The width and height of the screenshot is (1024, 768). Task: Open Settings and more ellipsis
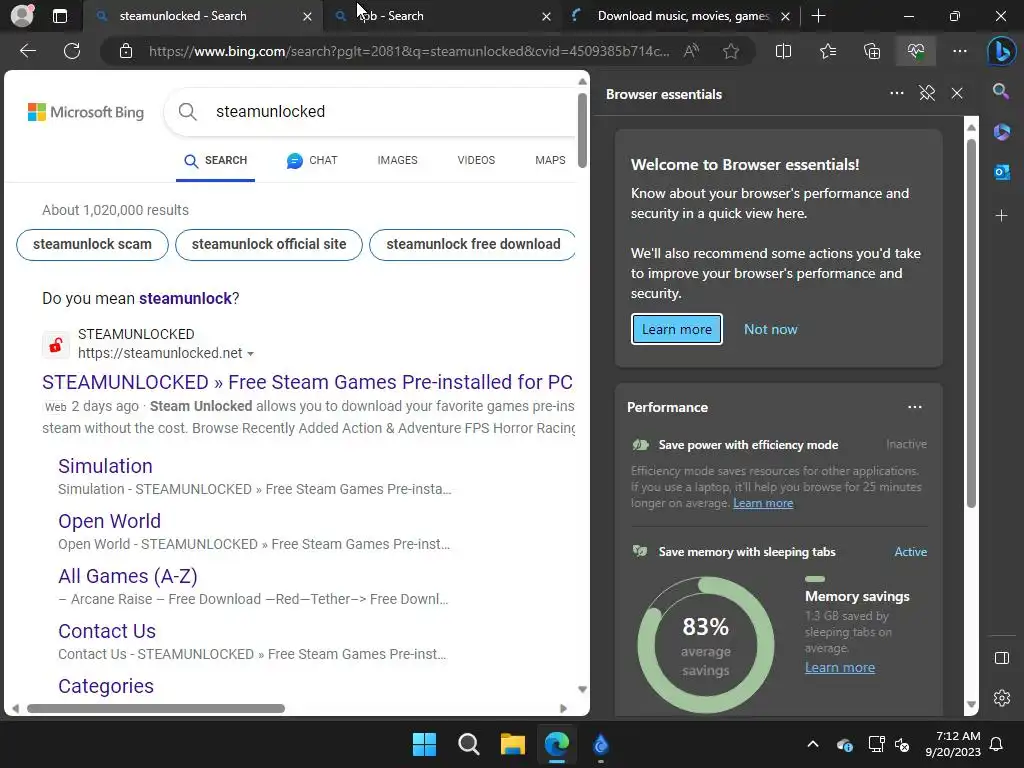(959, 51)
